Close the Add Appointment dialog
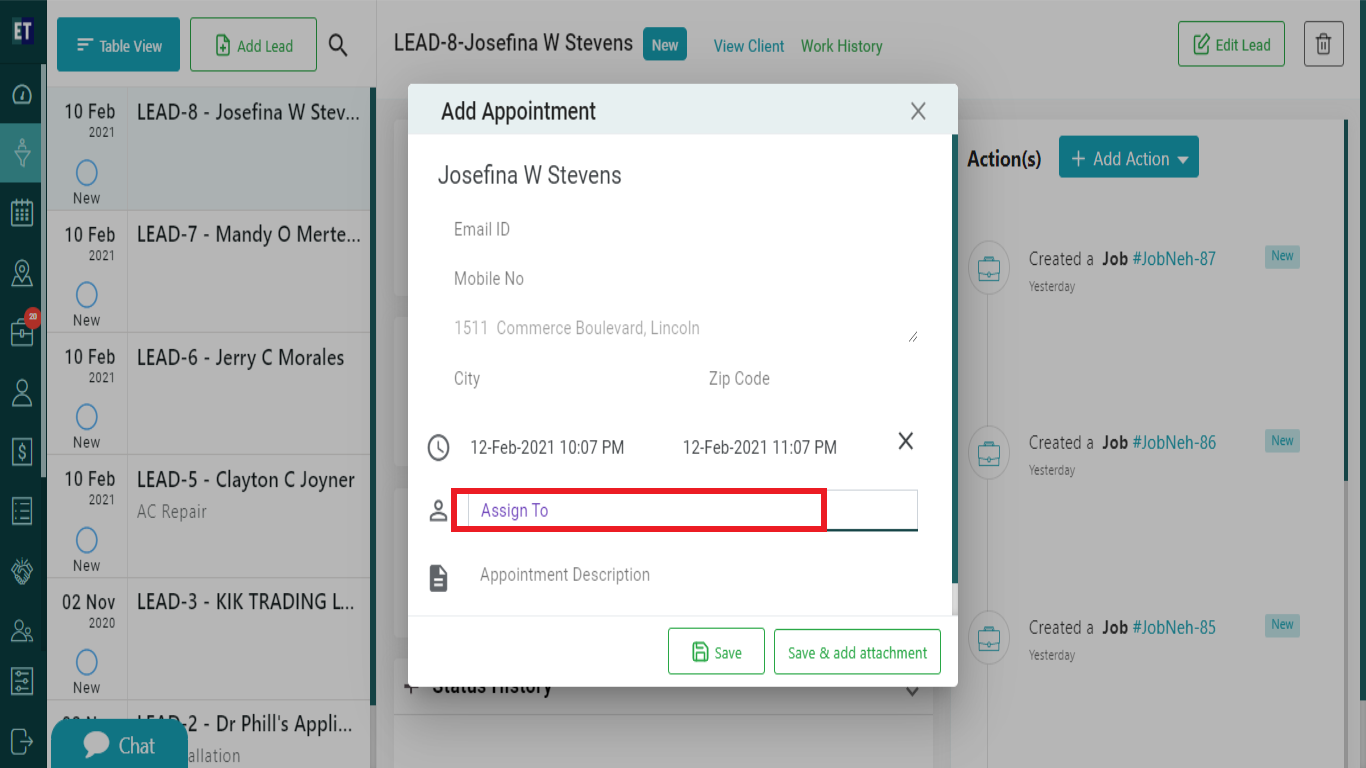Viewport: 1366px width, 768px height. click(918, 111)
